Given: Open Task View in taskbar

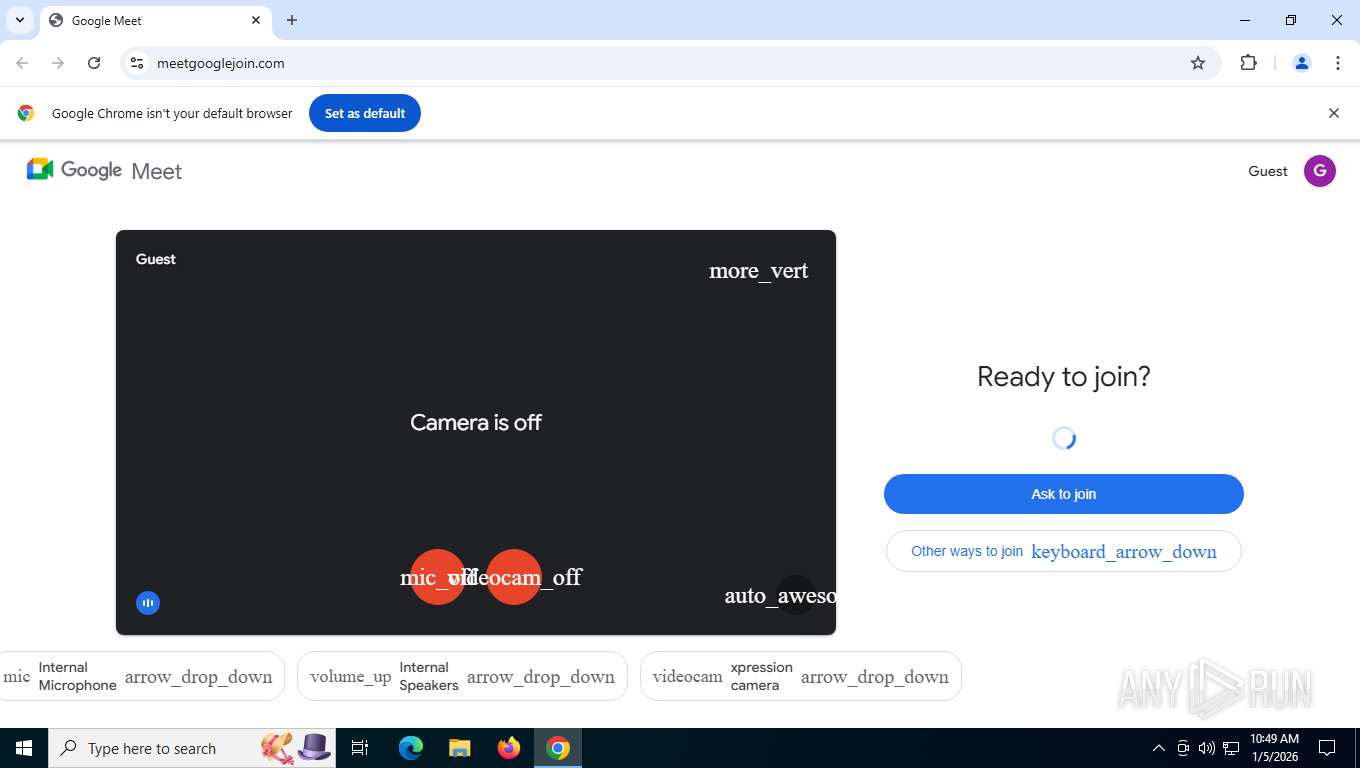Looking at the screenshot, I should [360, 748].
